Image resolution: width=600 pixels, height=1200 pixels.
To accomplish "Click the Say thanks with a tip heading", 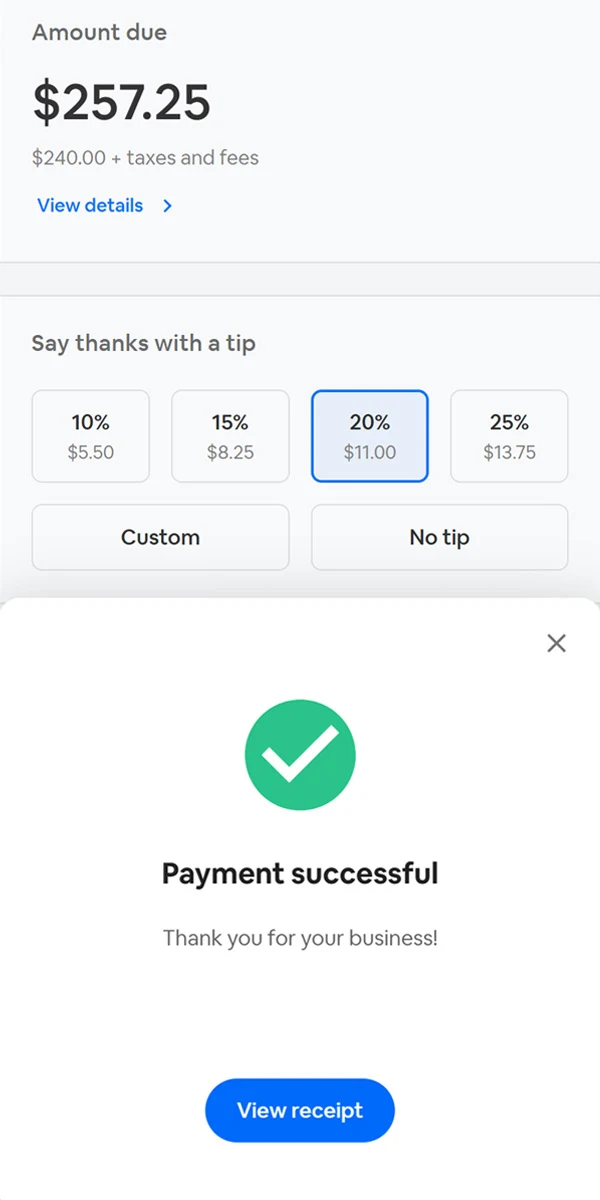I will coord(143,343).
